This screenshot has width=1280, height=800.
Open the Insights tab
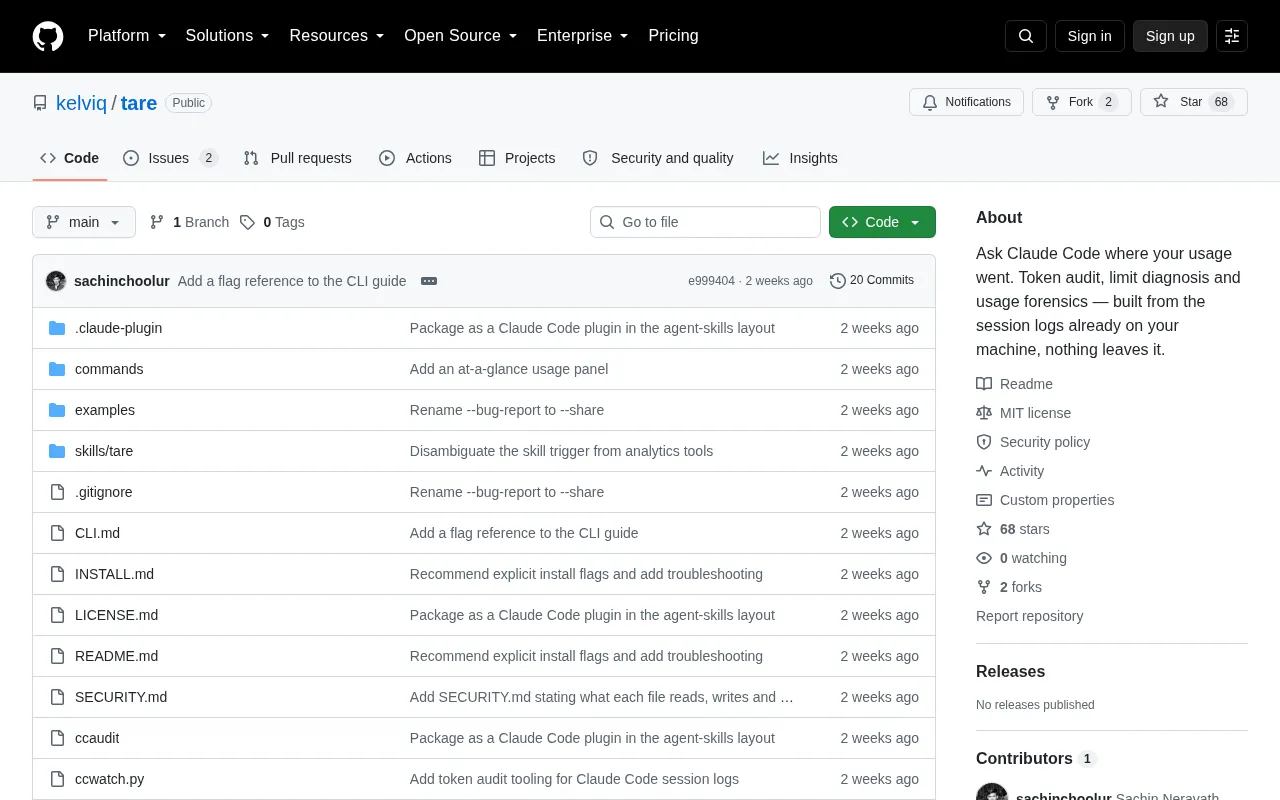(800, 158)
